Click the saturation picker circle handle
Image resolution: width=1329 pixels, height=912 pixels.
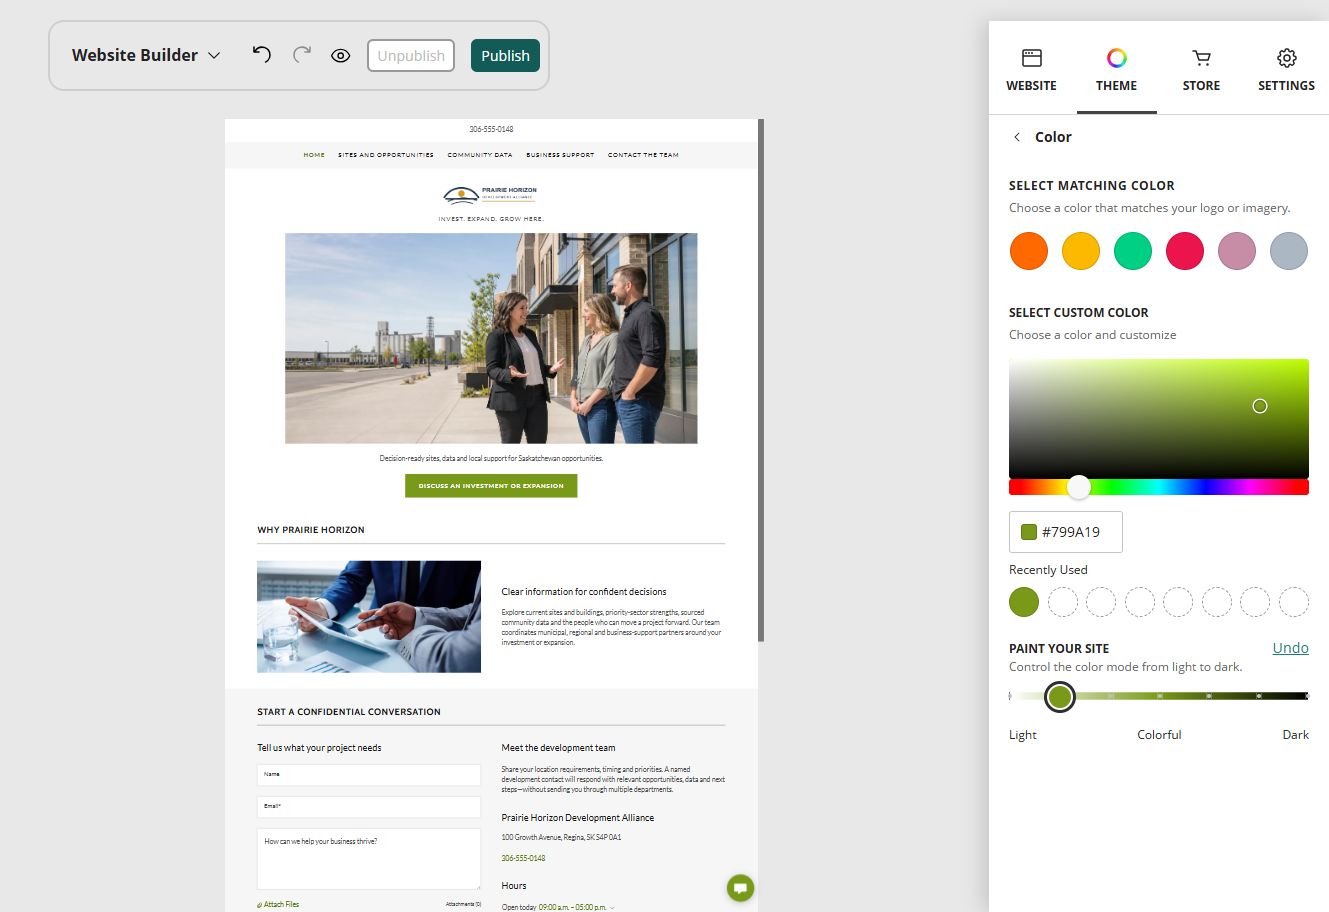[1260, 406]
